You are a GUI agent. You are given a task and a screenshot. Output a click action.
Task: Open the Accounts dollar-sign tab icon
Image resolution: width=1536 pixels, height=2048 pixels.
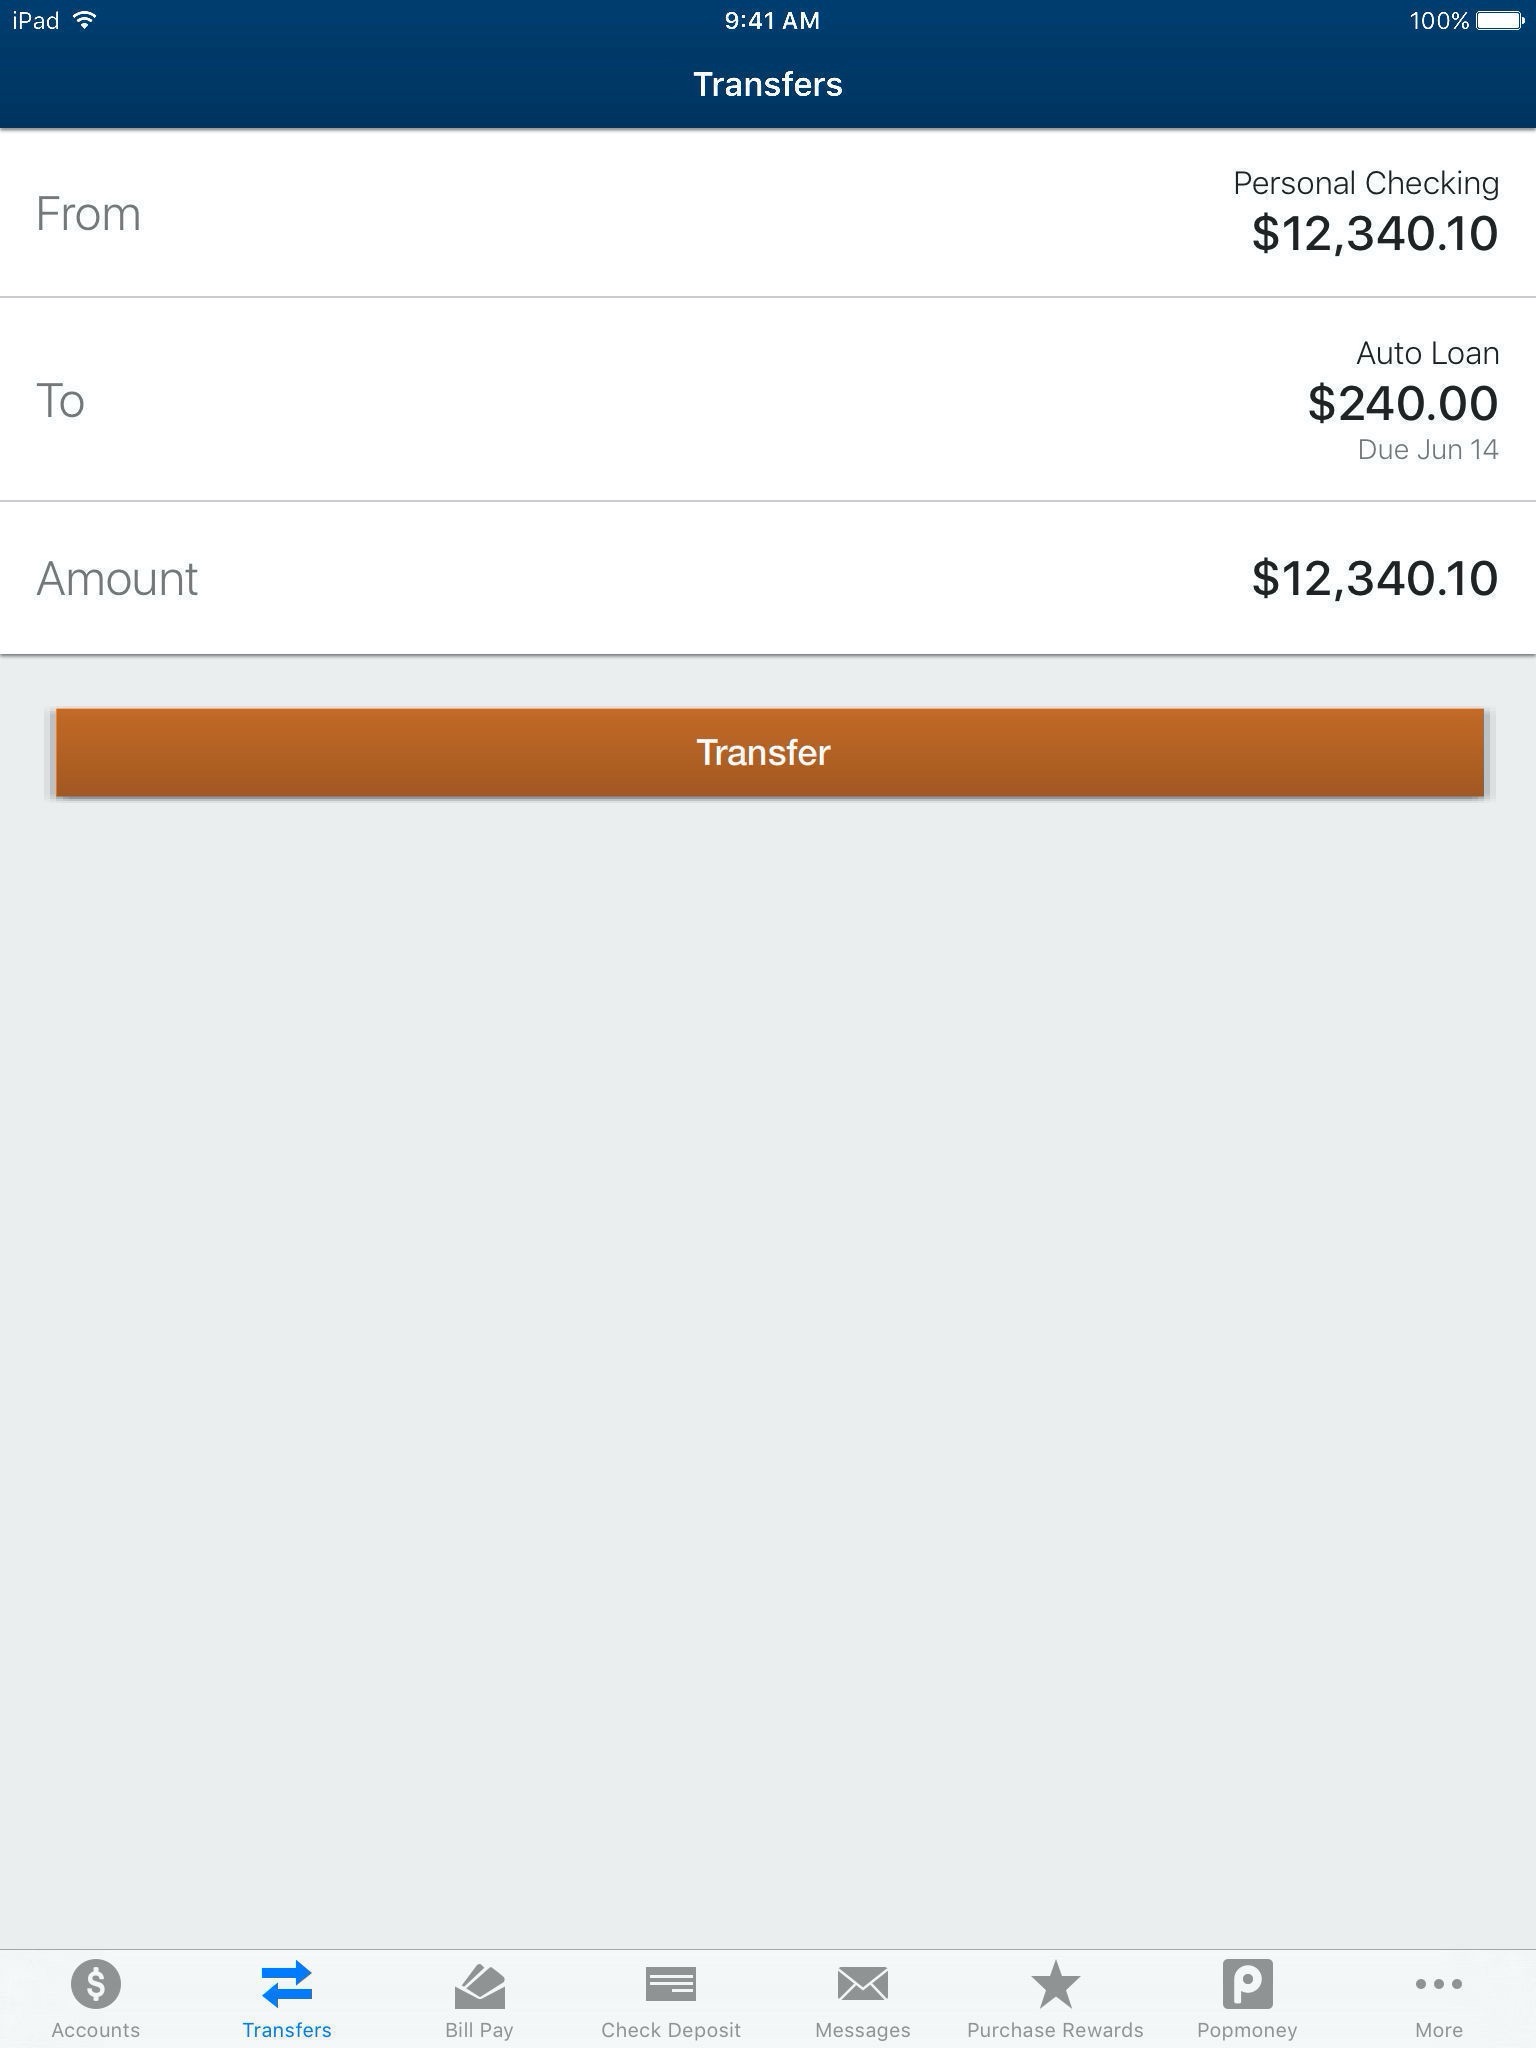[x=96, y=1984]
